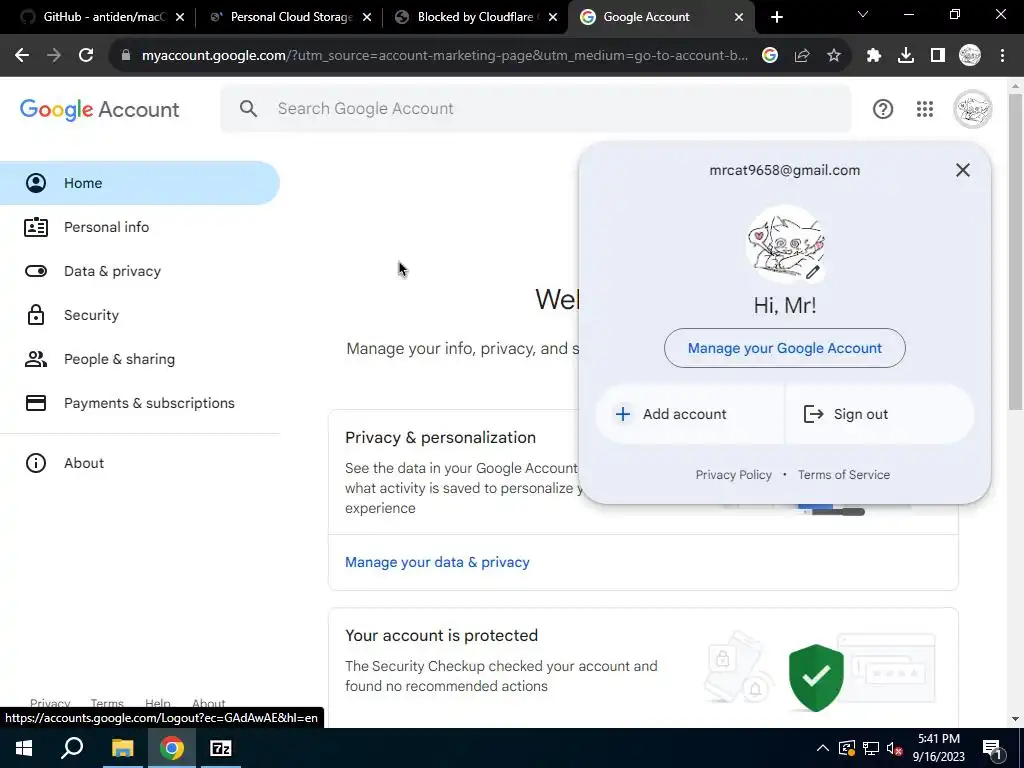Open the Chrome extensions puzzle icon

point(874,56)
